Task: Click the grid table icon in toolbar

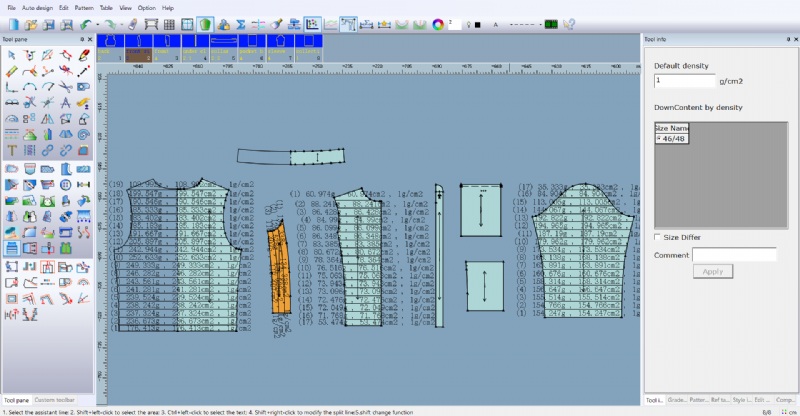Action: click(169, 23)
